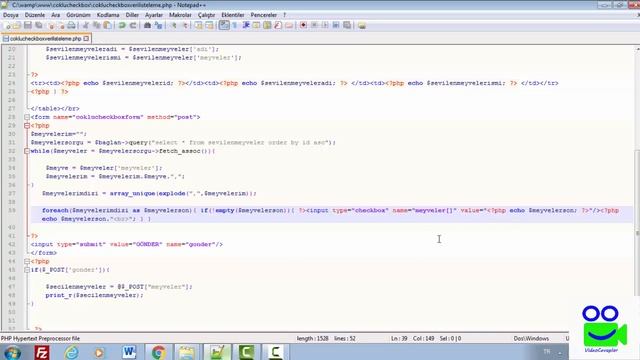Toggle the indent guide toolbar button
Viewport: 640px width, 360px height.
[x=246, y=25]
